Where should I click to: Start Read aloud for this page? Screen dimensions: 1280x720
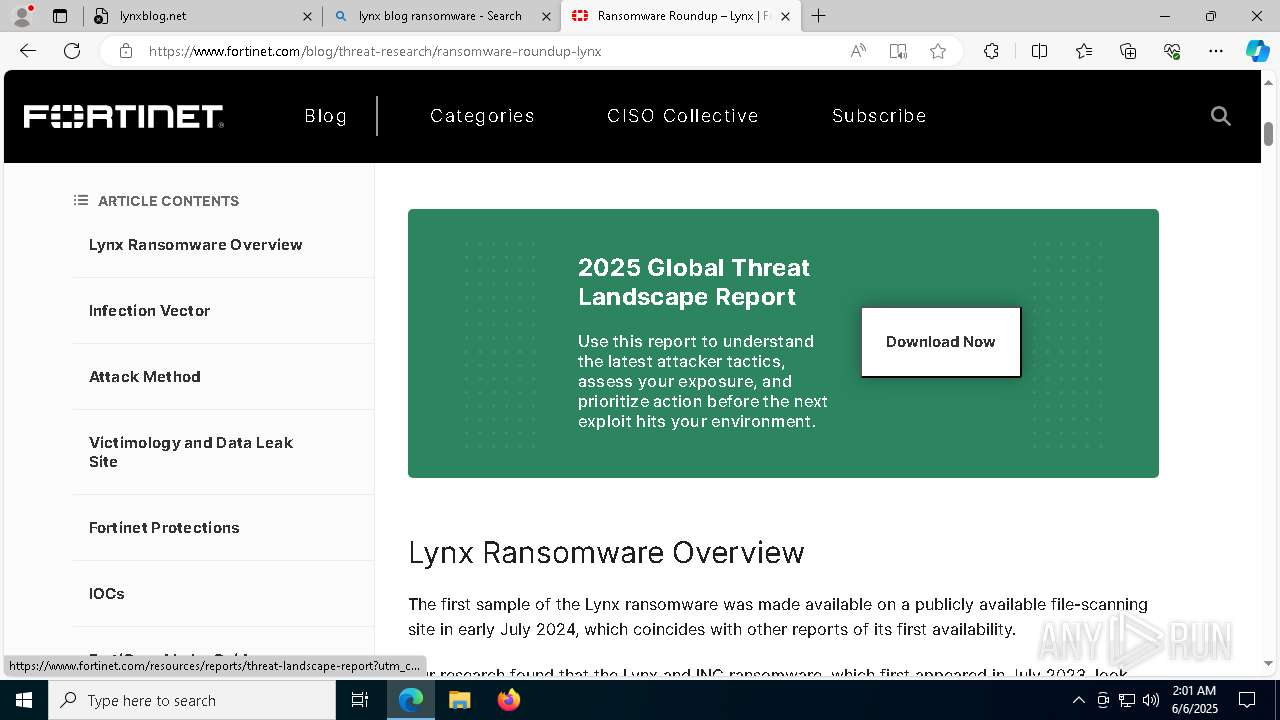pos(858,51)
